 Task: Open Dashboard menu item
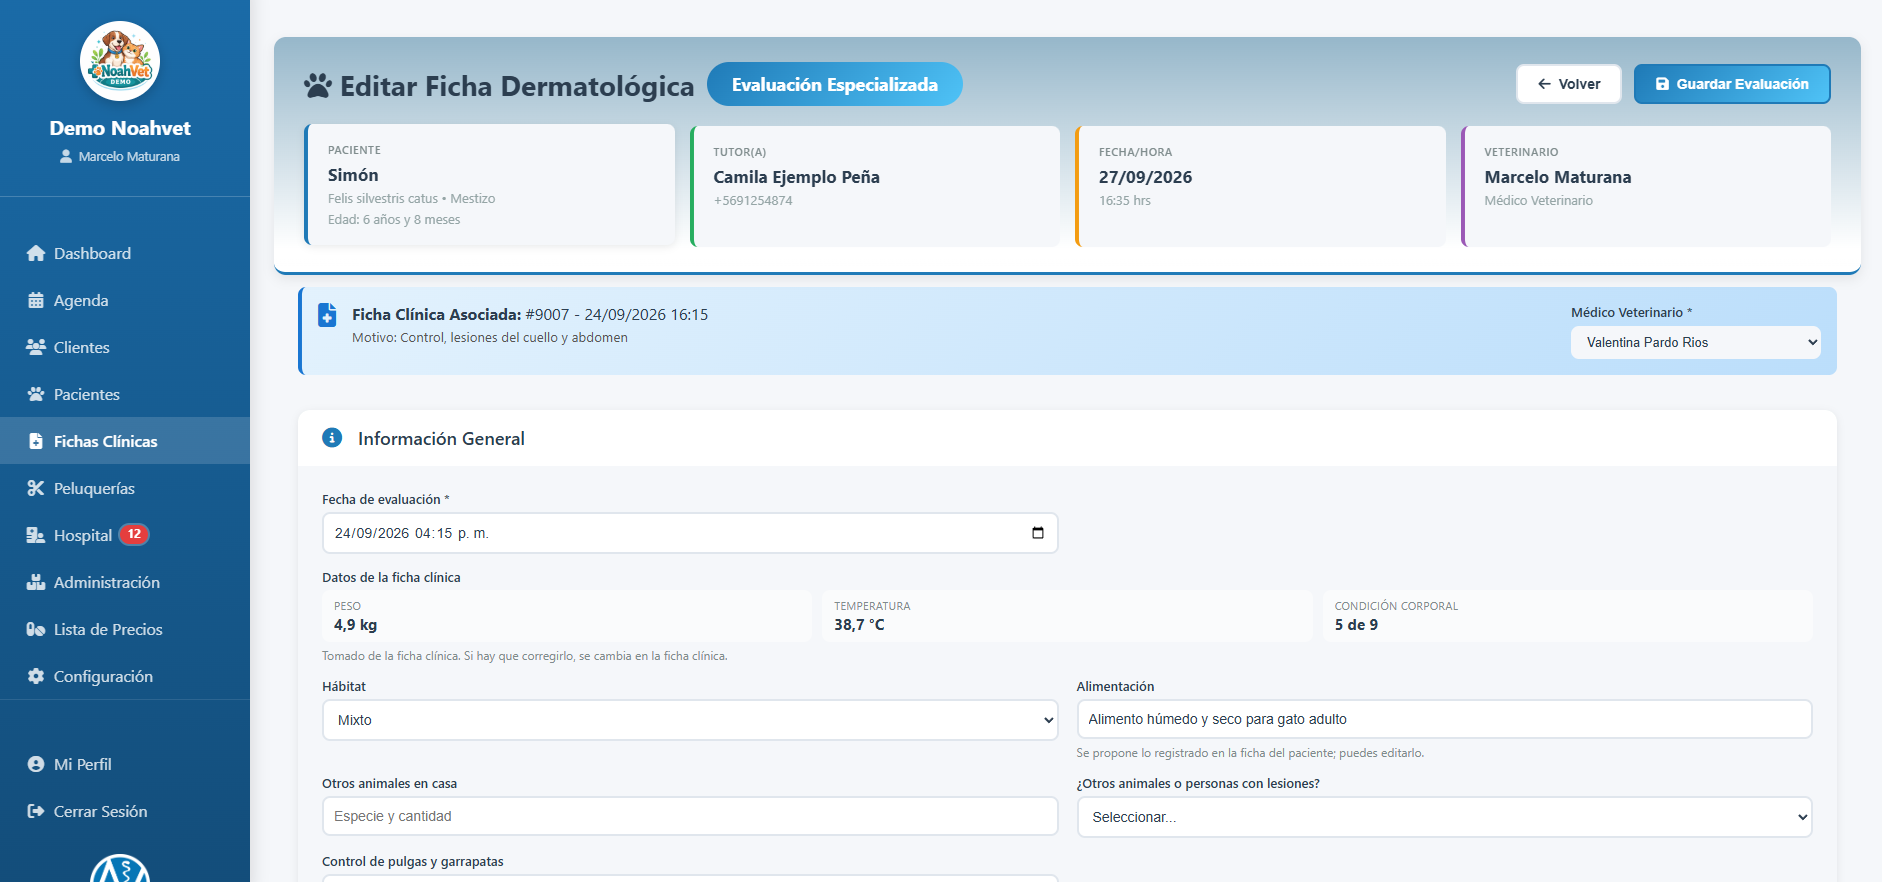point(125,253)
